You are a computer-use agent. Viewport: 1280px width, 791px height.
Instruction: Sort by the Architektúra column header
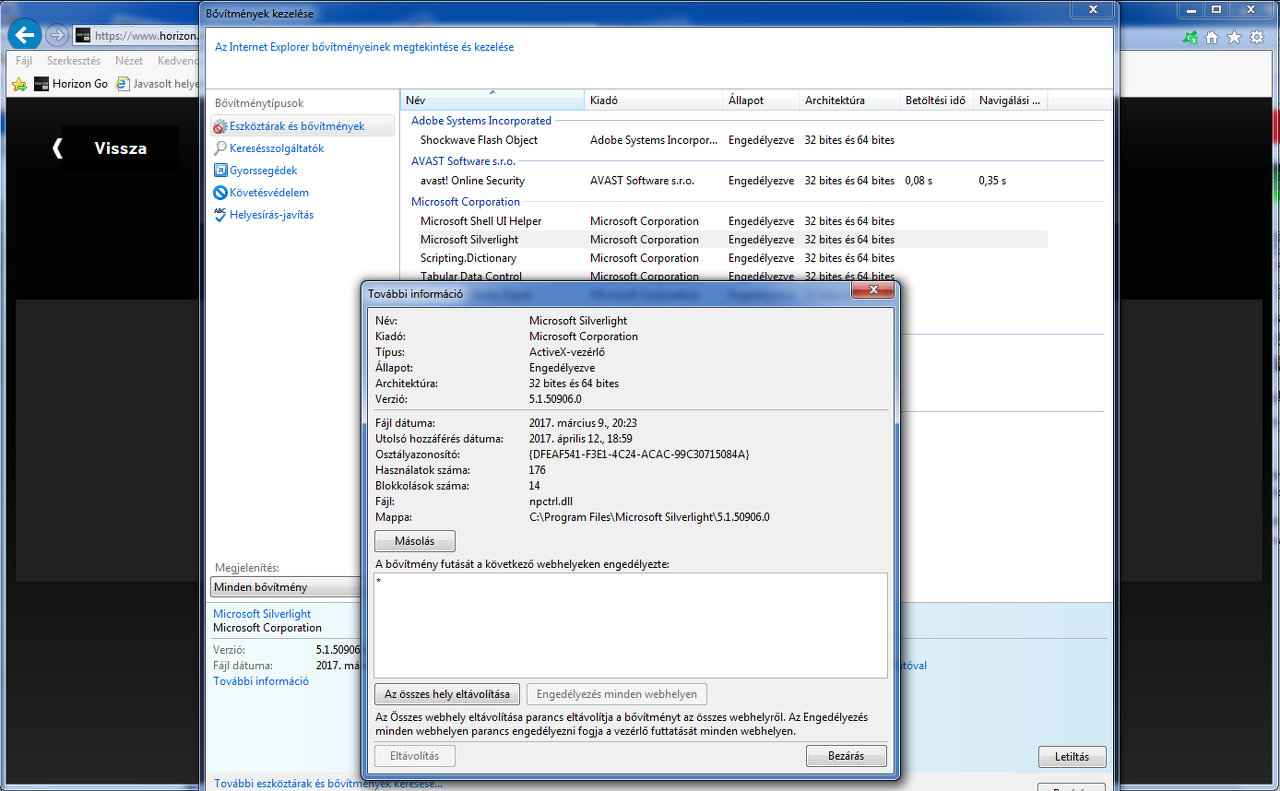848,100
